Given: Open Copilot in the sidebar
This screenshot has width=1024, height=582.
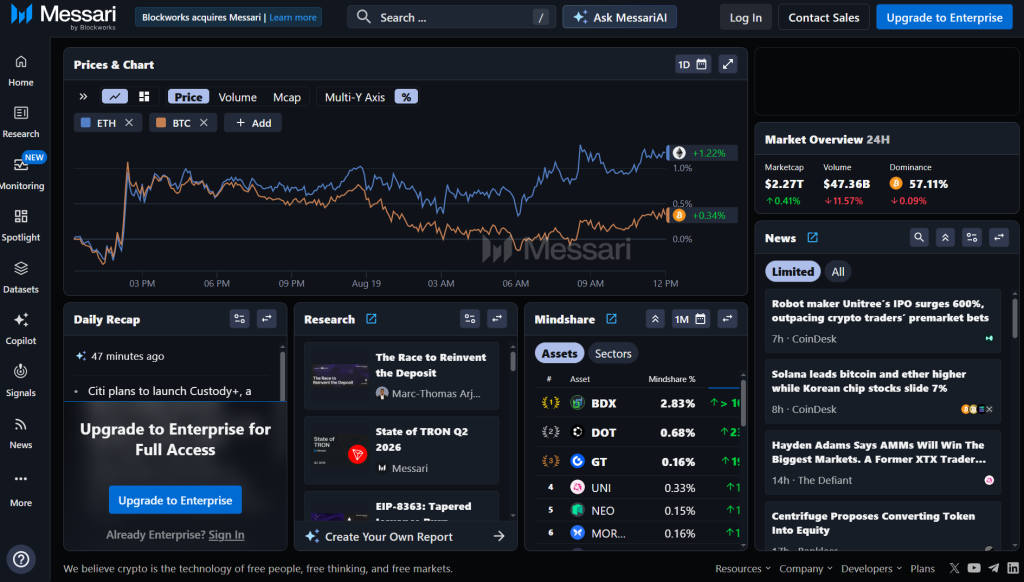Looking at the screenshot, I should (21, 329).
